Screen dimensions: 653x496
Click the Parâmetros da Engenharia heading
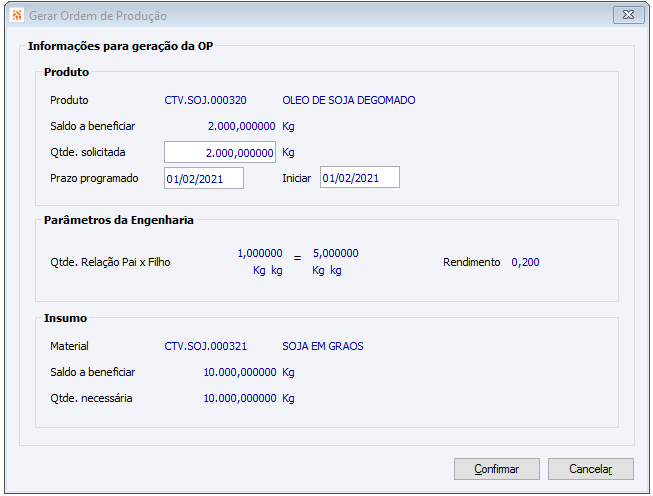coord(119,220)
